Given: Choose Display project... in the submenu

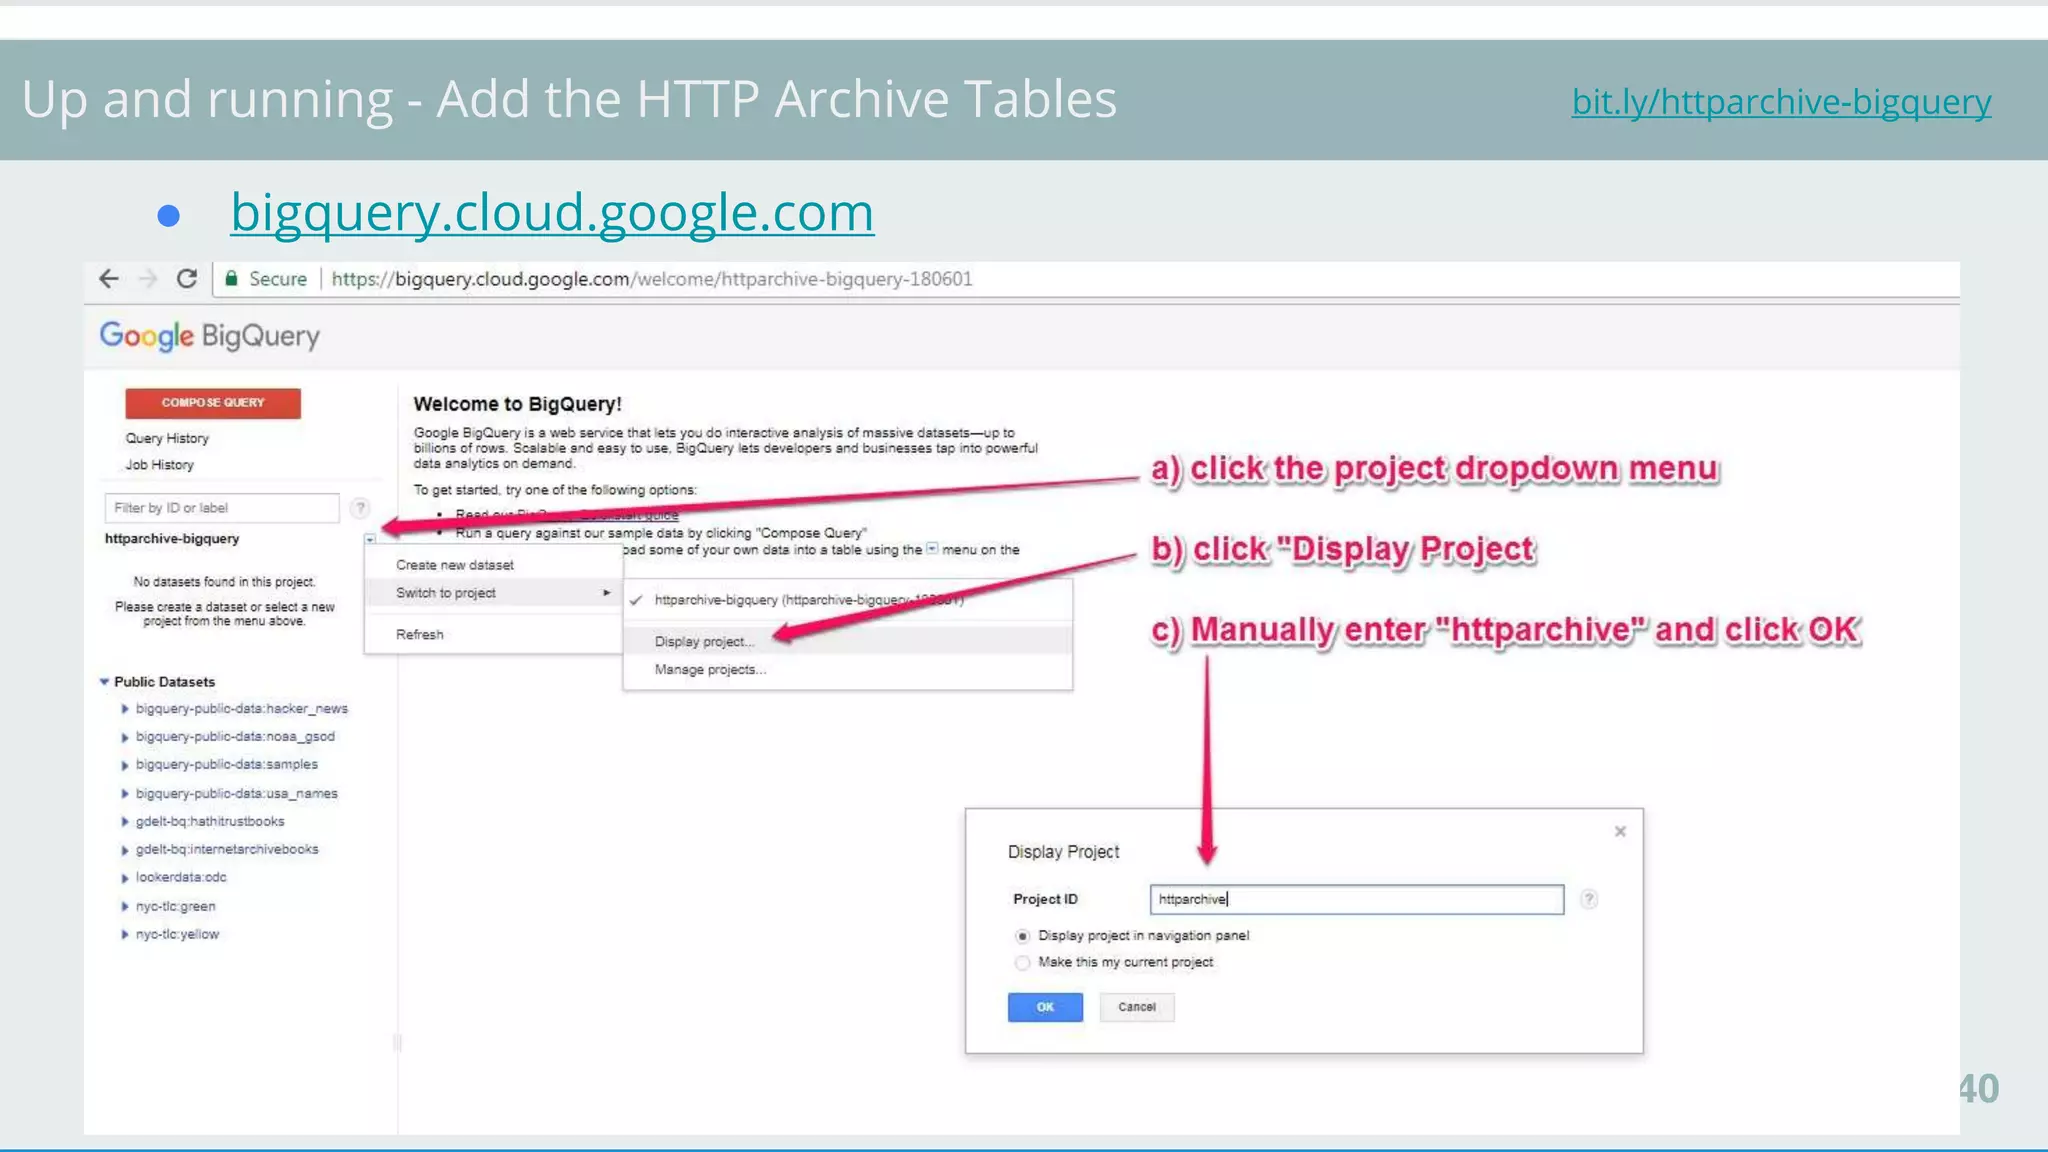Looking at the screenshot, I should 847,641.
